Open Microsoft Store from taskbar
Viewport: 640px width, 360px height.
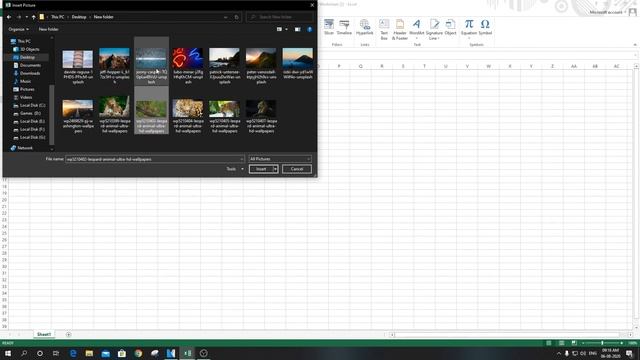122,353
